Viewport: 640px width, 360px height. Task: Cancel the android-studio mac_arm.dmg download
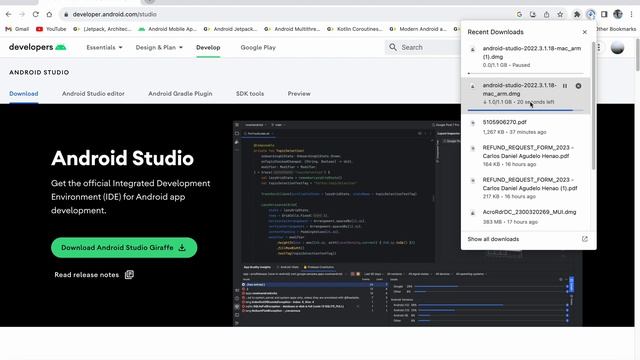click(578, 86)
